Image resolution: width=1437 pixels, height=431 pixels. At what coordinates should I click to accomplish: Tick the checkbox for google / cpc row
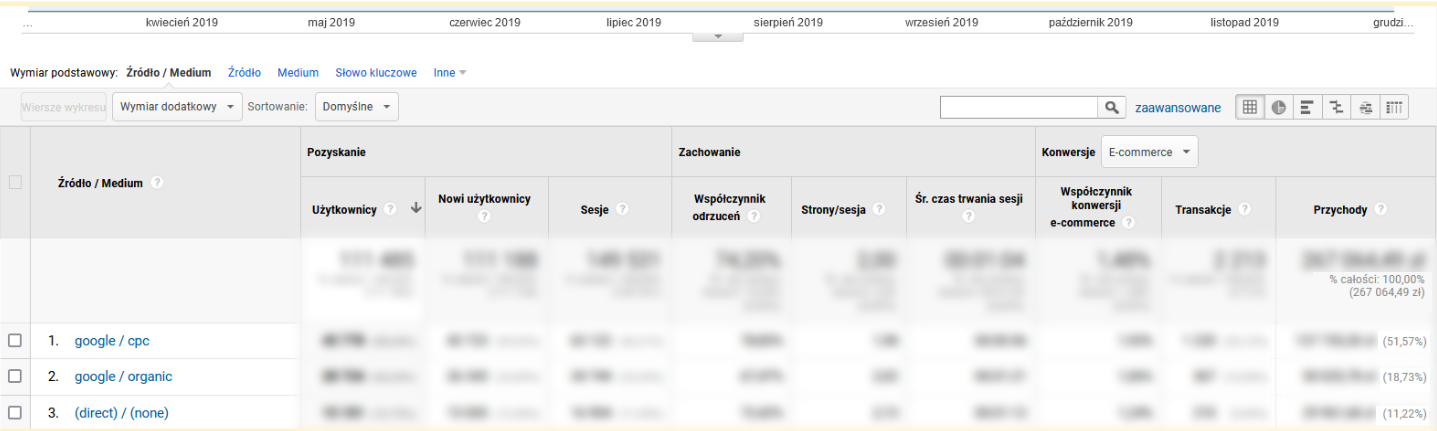coord(15,341)
